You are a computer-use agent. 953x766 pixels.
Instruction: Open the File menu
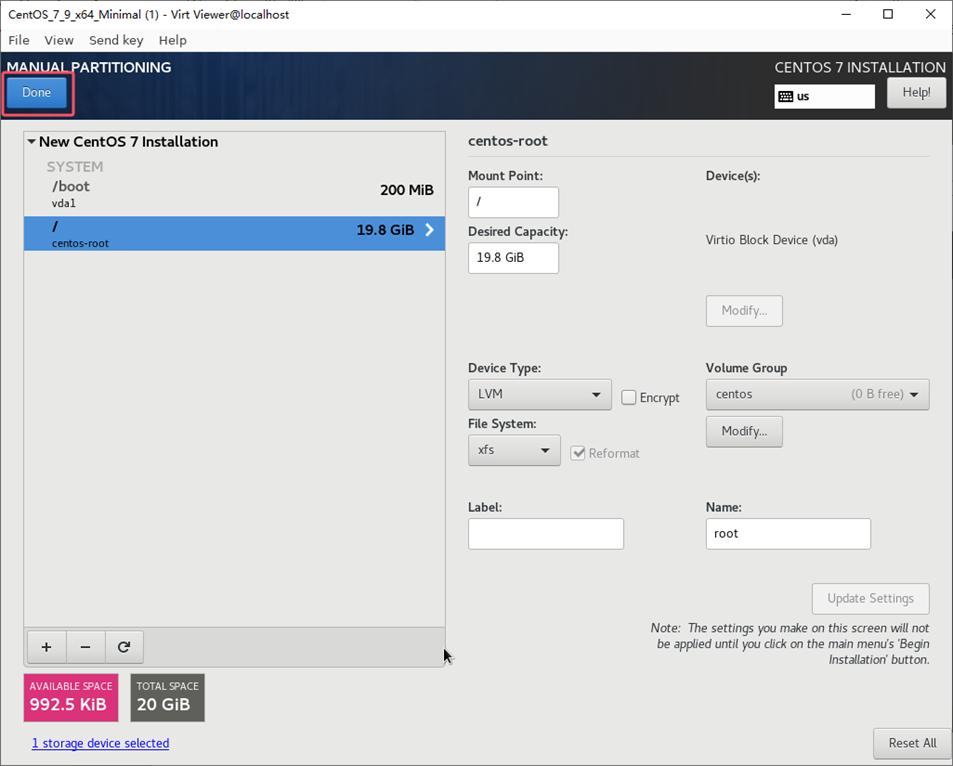pyautogui.click(x=19, y=40)
